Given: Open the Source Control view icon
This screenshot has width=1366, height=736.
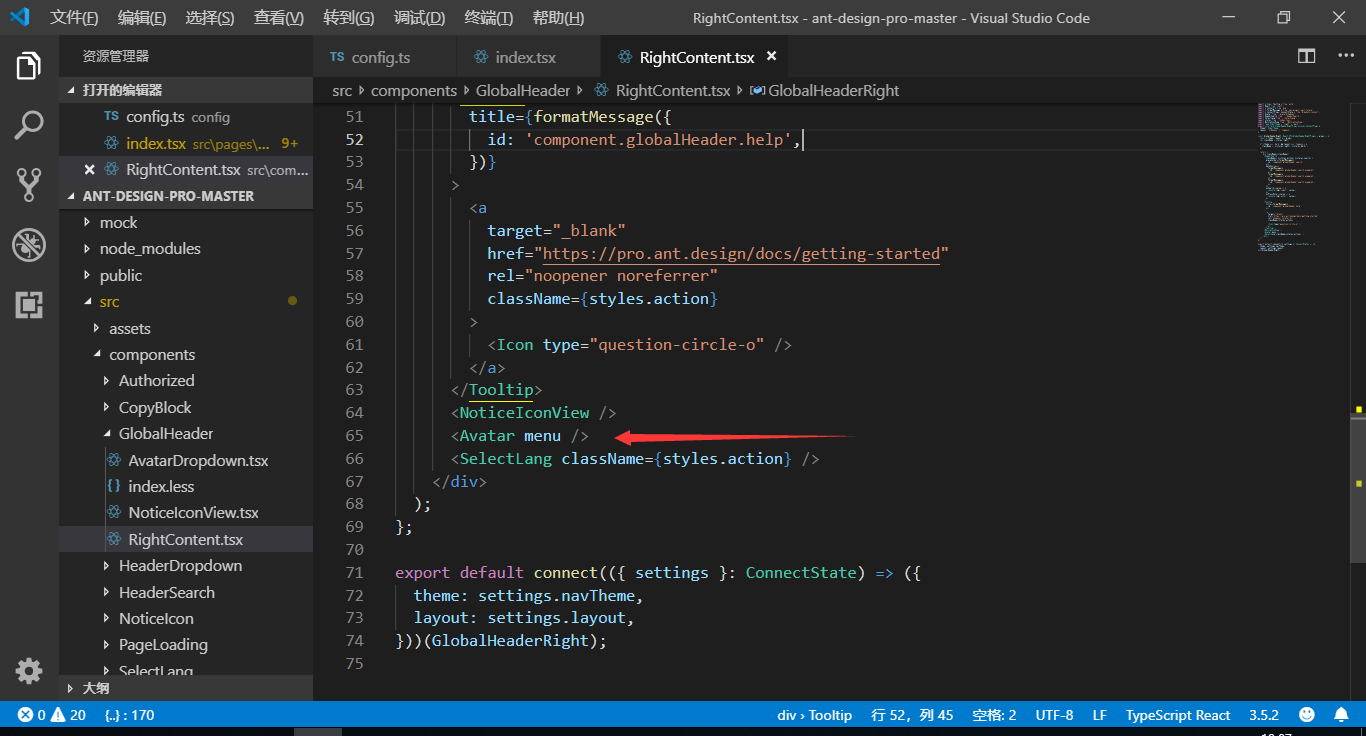Looking at the screenshot, I should click(29, 185).
